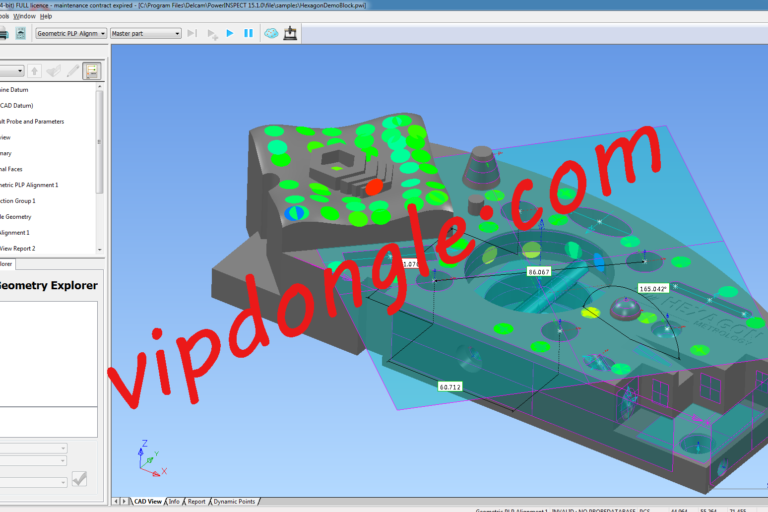Click the red measured point on the surface
This screenshot has height=512, width=768.
point(374,187)
